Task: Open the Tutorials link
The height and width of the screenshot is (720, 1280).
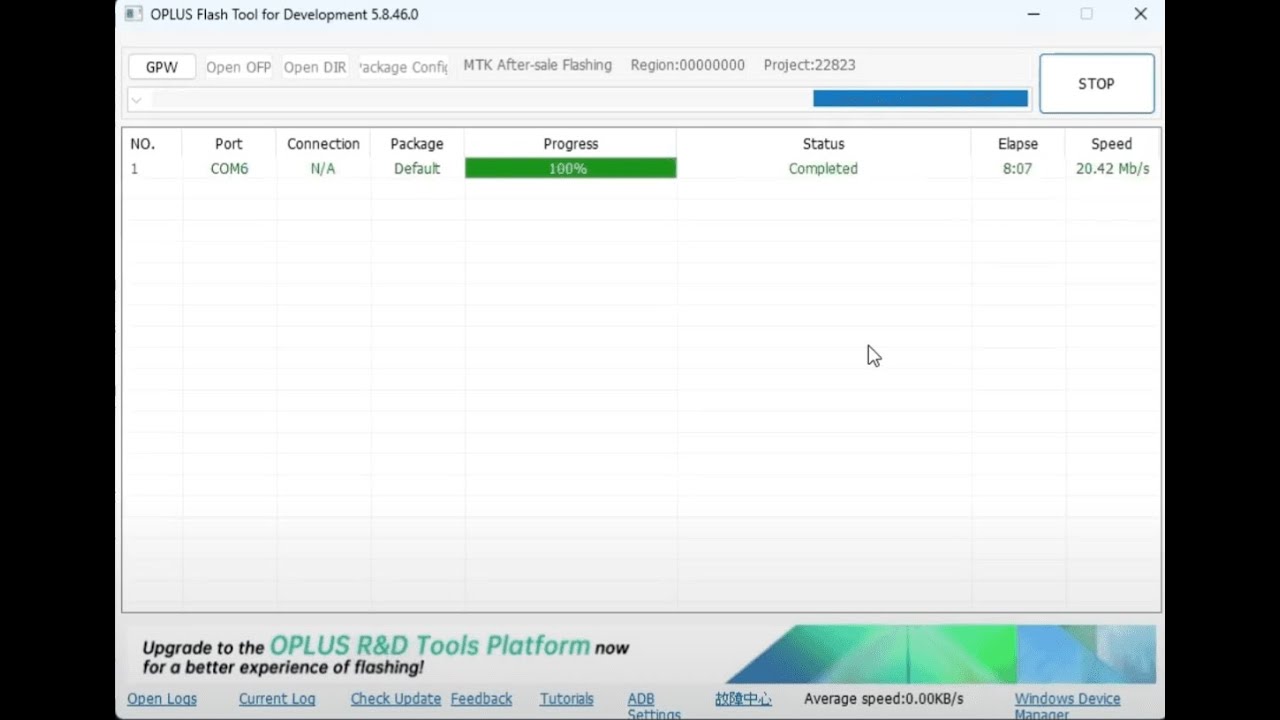Action: (x=567, y=699)
